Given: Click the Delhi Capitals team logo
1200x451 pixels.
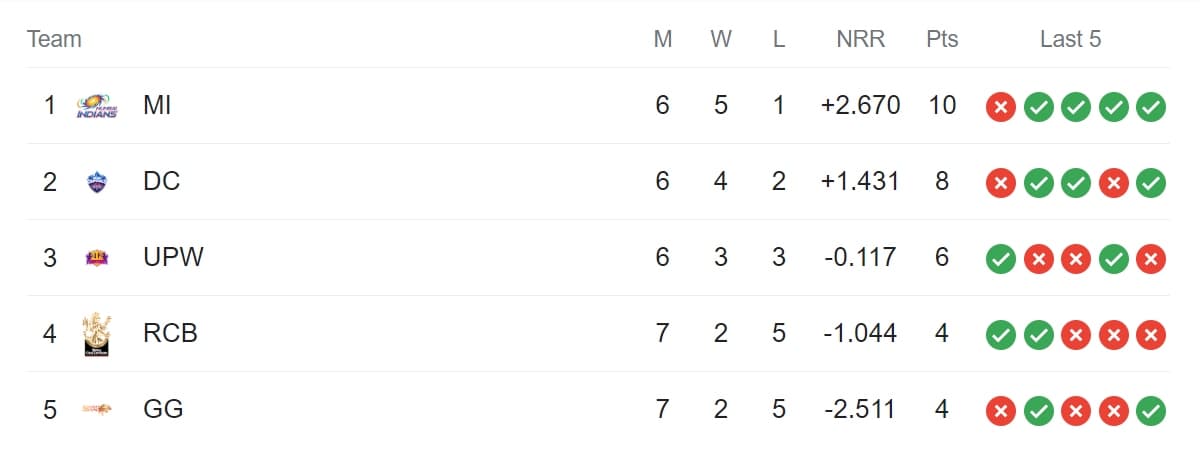Looking at the screenshot, I should click(97, 182).
